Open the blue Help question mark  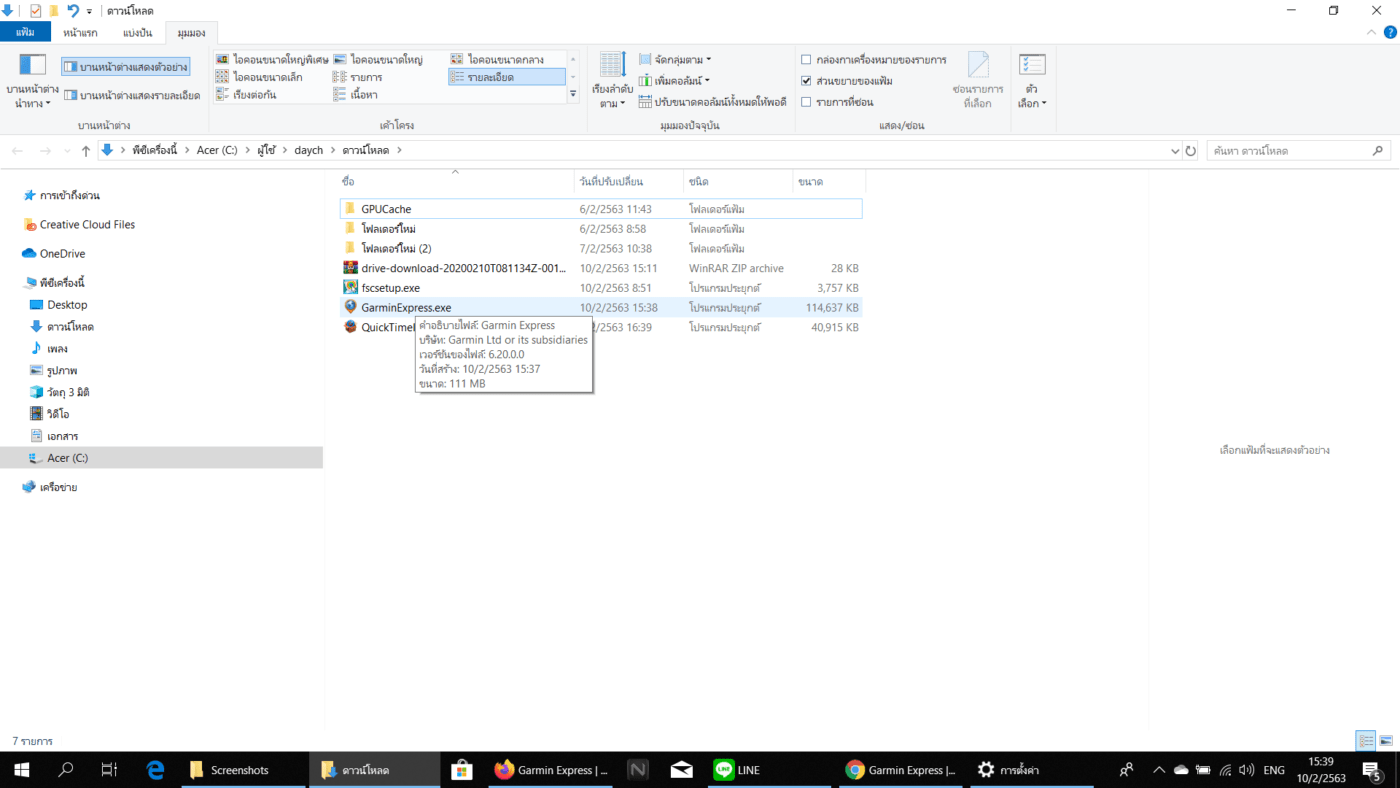pyautogui.click(x=1390, y=32)
